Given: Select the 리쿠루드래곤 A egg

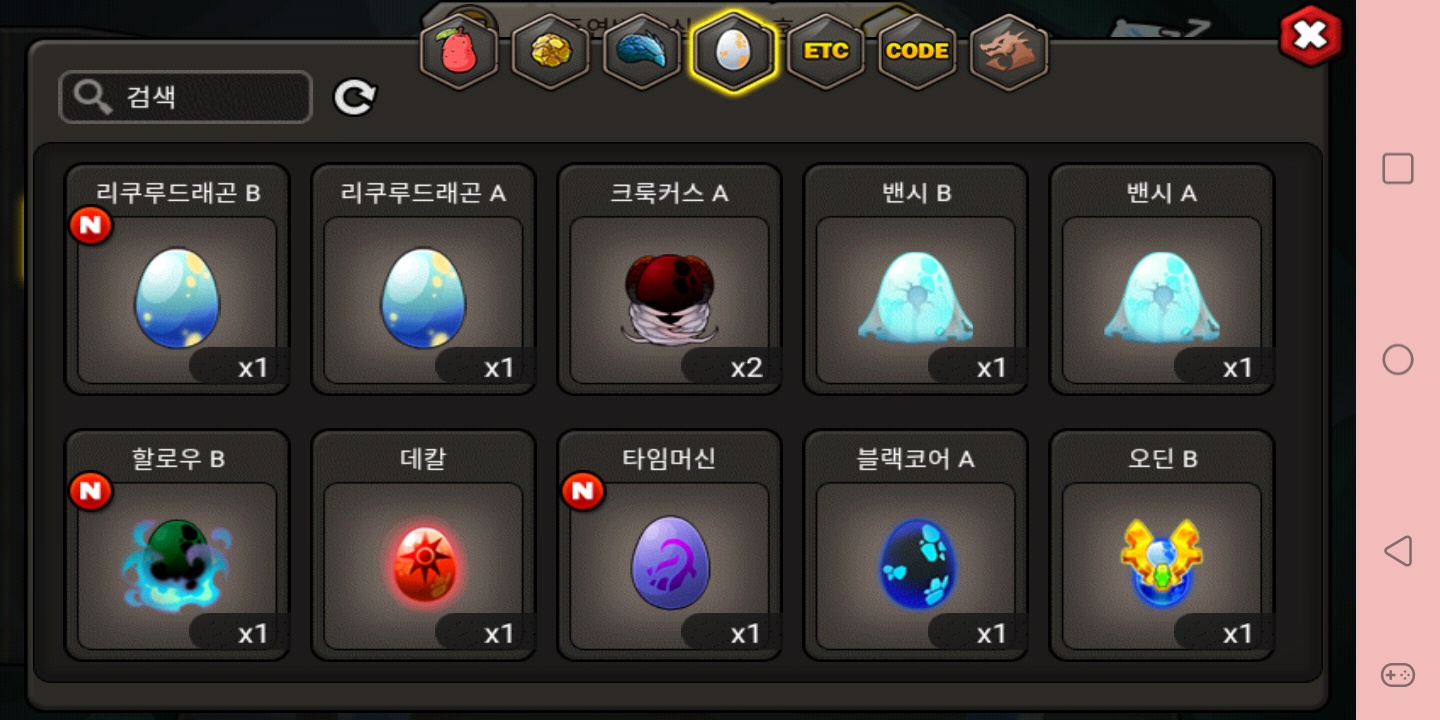Looking at the screenshot, I should point(423,279).
